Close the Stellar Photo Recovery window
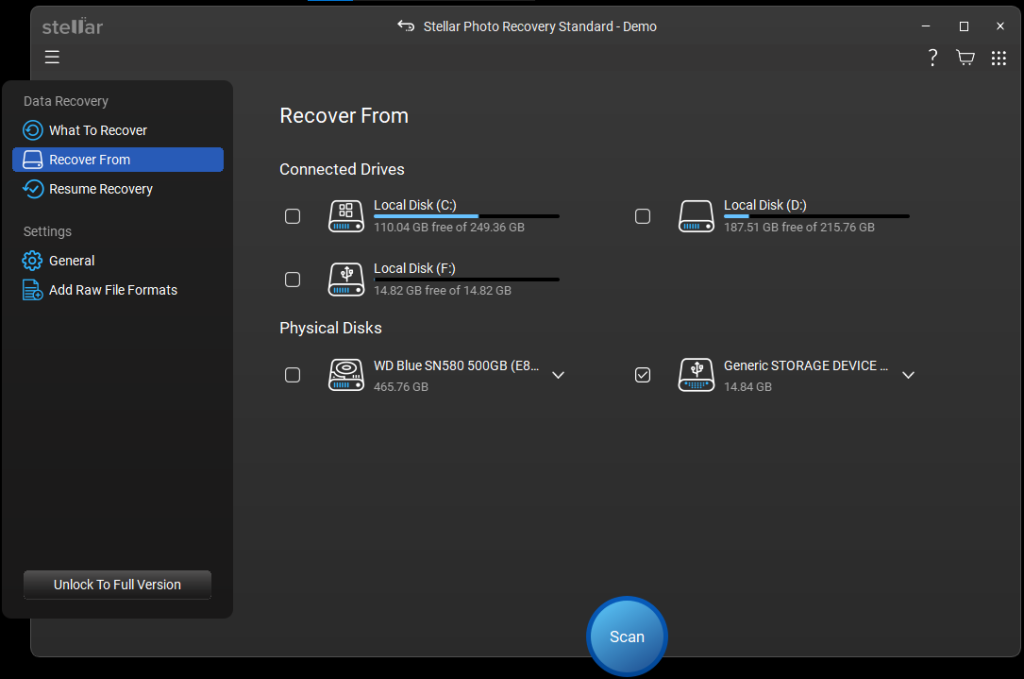The image size is (1024, 679). click(x=1000, y=26)
